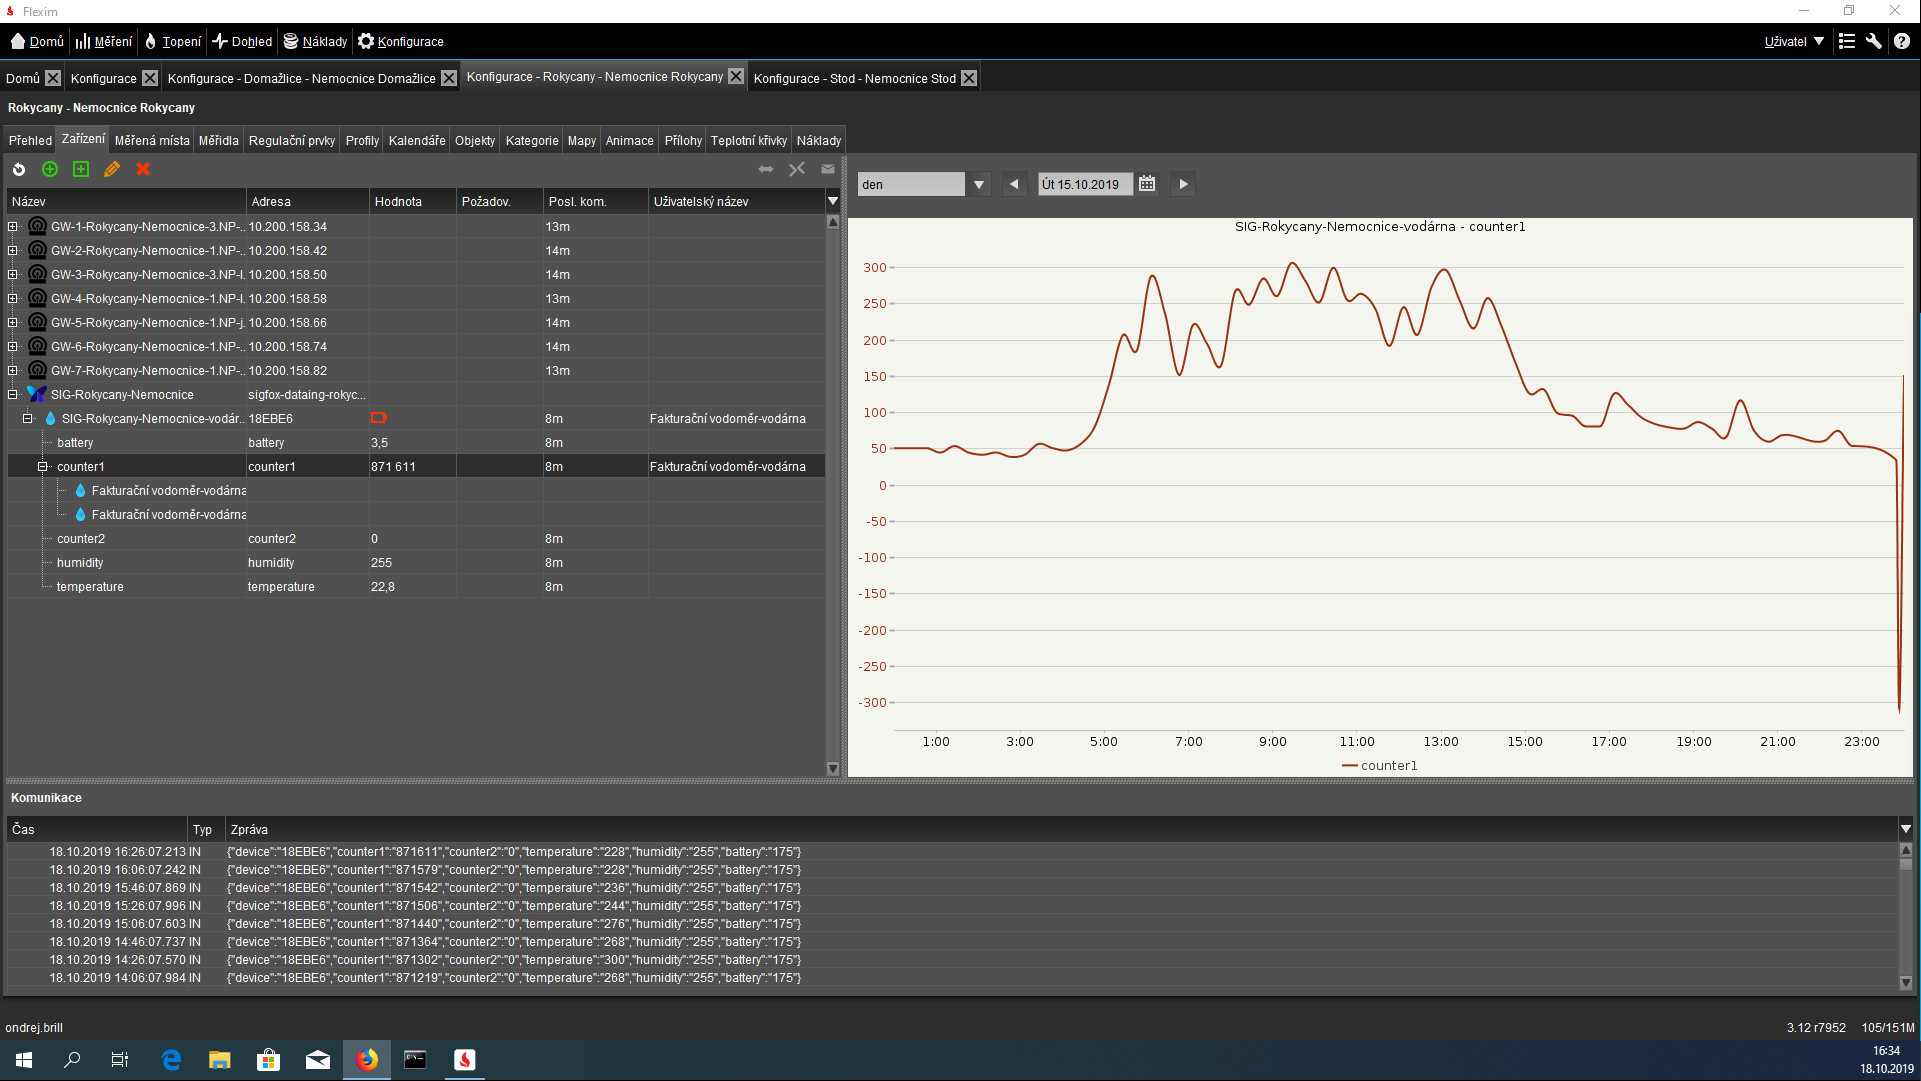Expand the GW-1-Rokycany-Nemocnice gateway node
The height and width of the screenshot is (1081, 1921).
click(13, 227)
